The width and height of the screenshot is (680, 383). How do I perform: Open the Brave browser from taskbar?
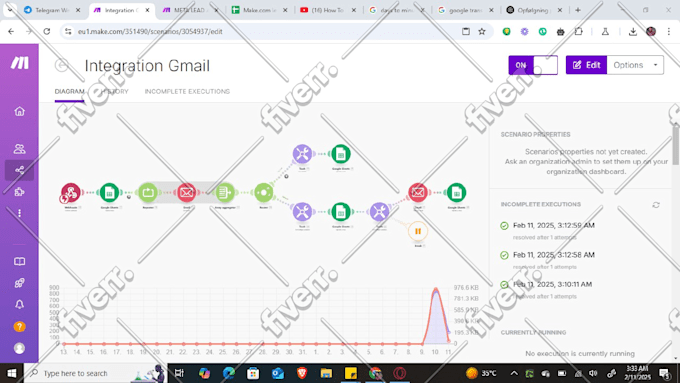point(302,373)
